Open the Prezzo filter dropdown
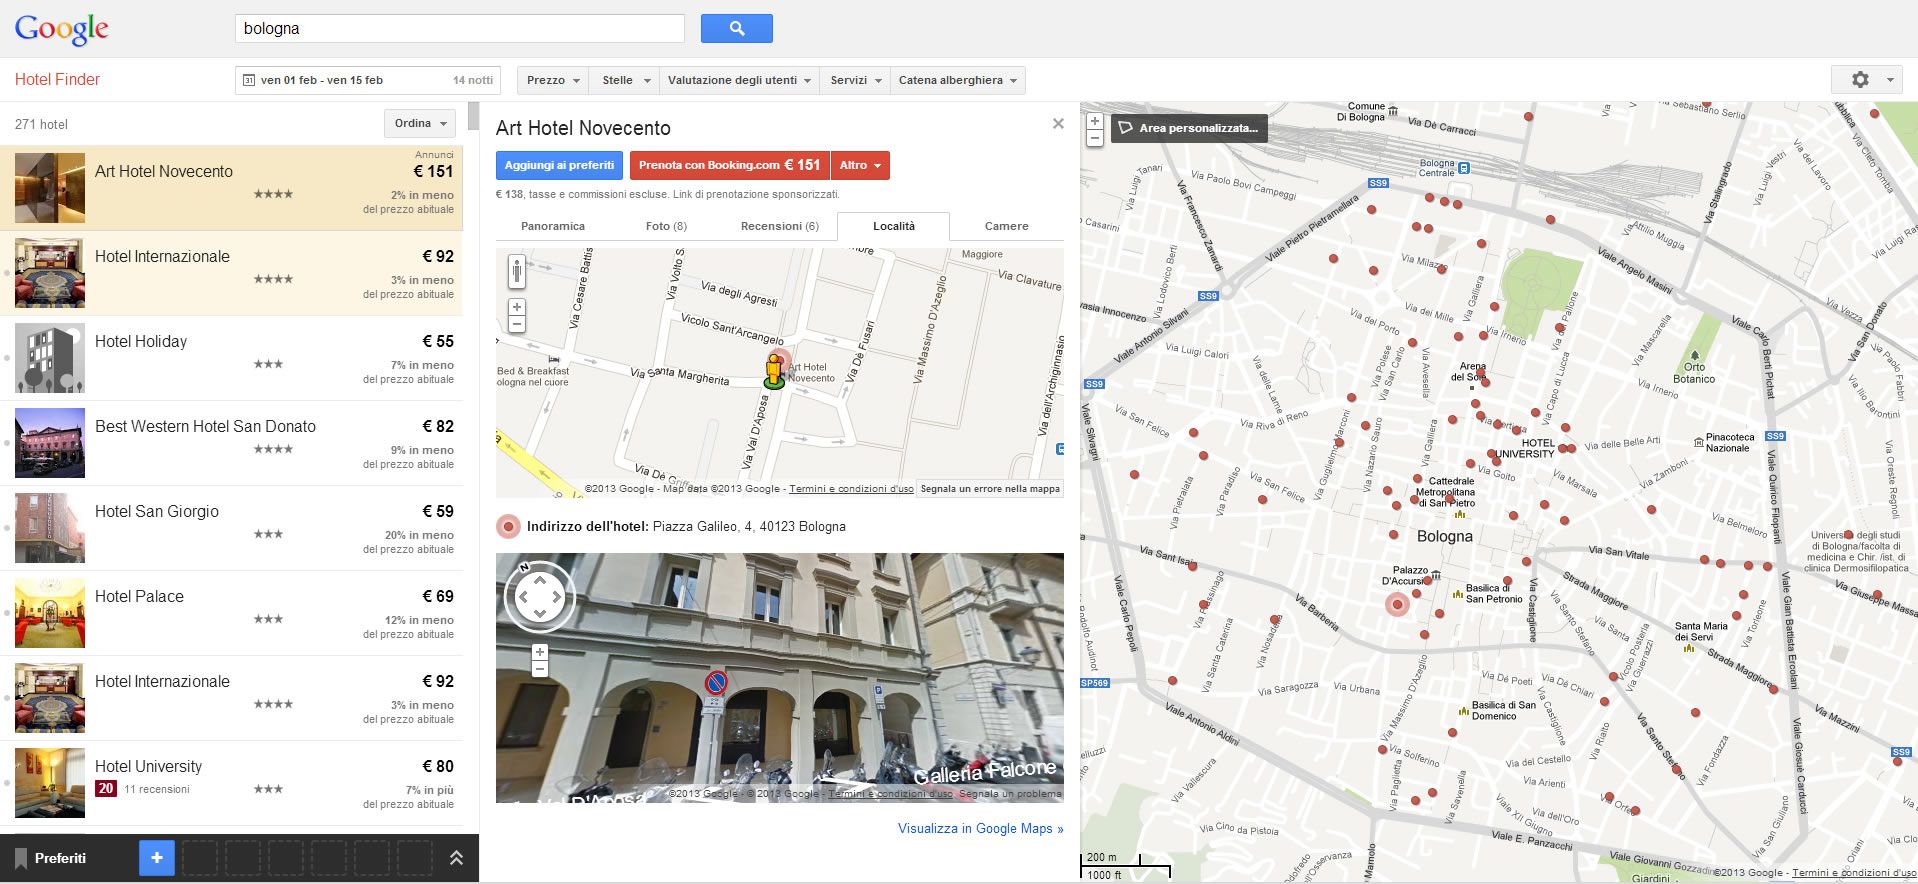The image size is (1918, 884). [554, 80]
